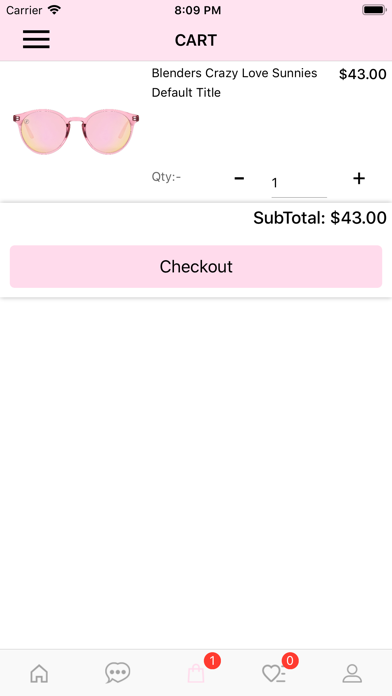The width and height of the screenshot is (392, 696).
Task: Tap the CART header title
Action: (x=196, y=40)
